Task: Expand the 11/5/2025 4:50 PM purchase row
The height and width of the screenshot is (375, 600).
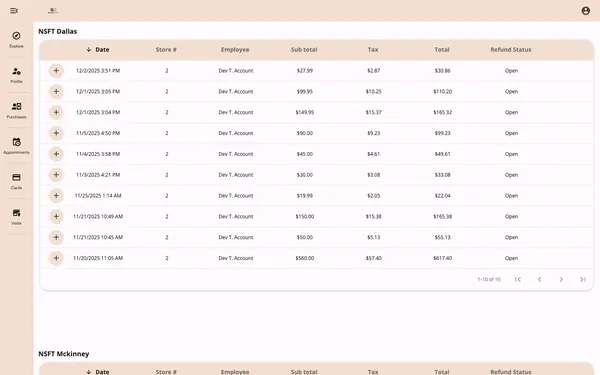Action: (56, 133)
